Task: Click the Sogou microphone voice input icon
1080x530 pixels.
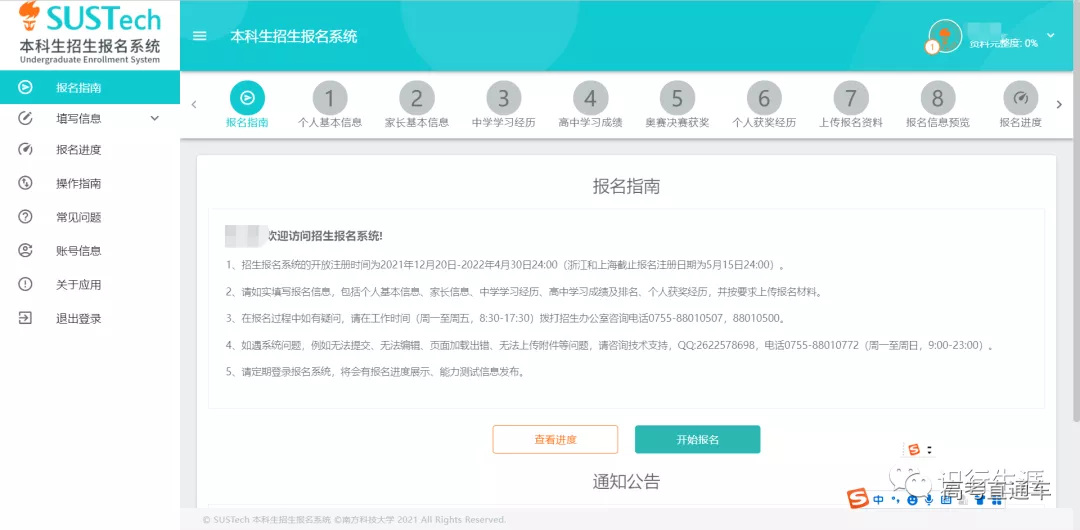Action: (929, 500)
